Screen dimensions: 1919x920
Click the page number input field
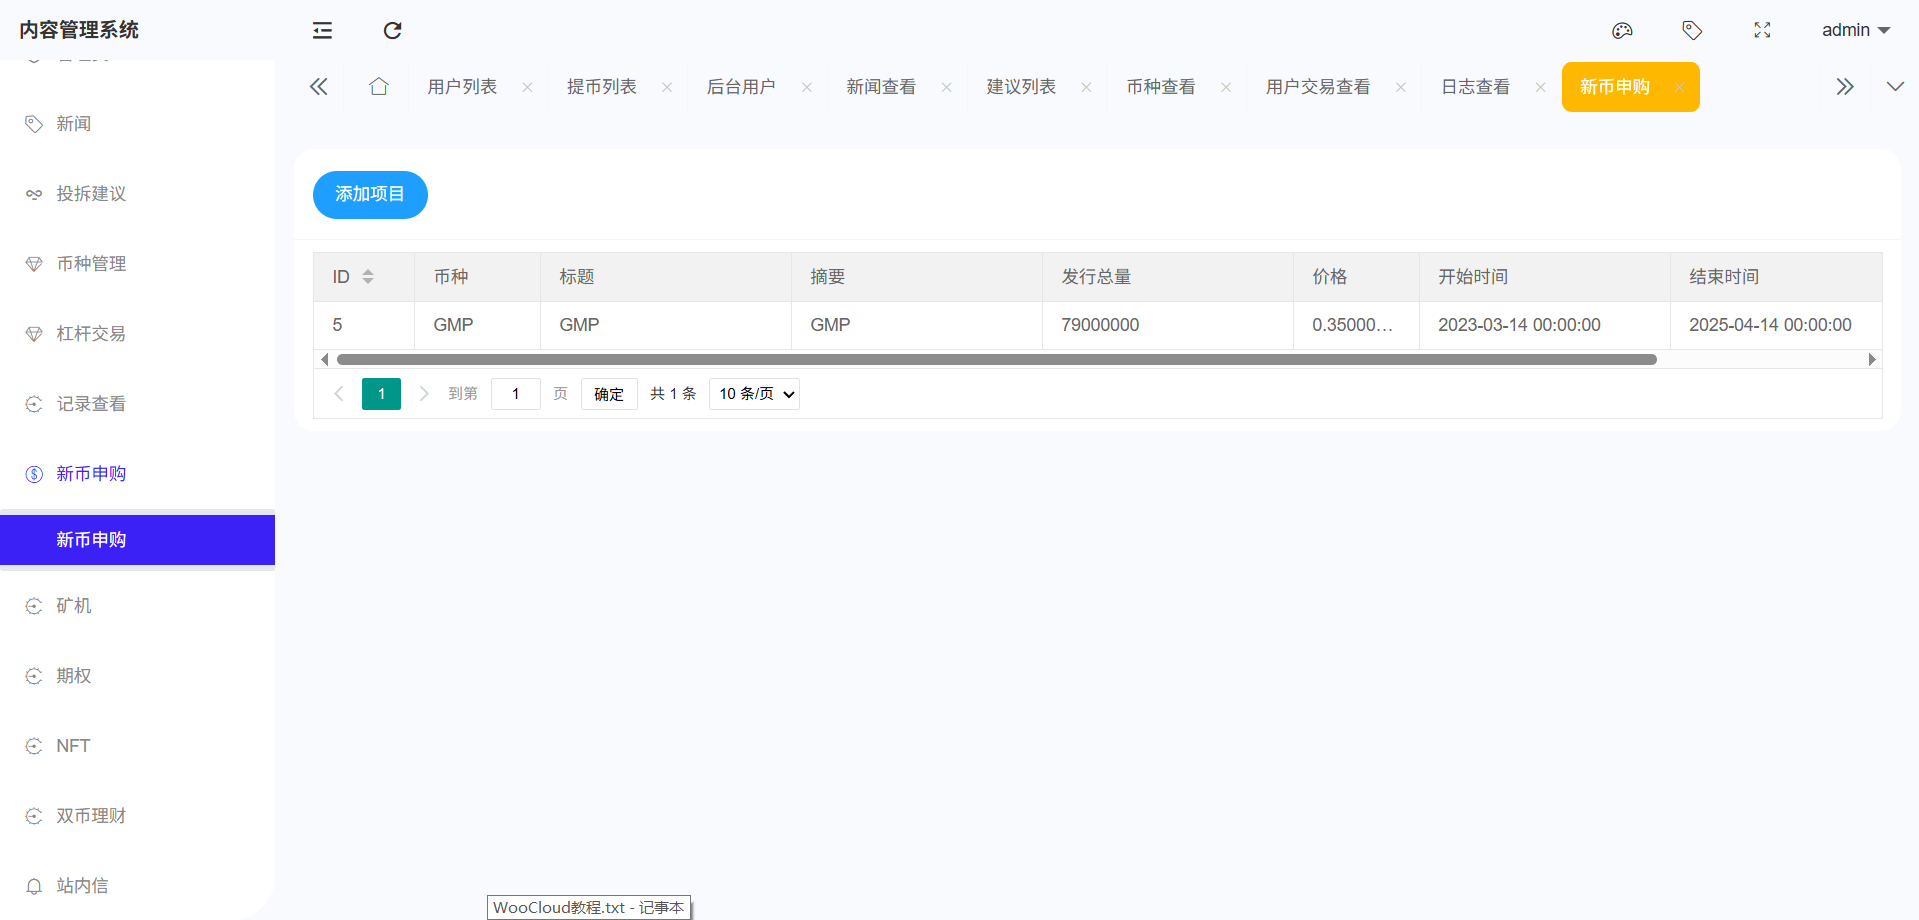tap(515, 394)
